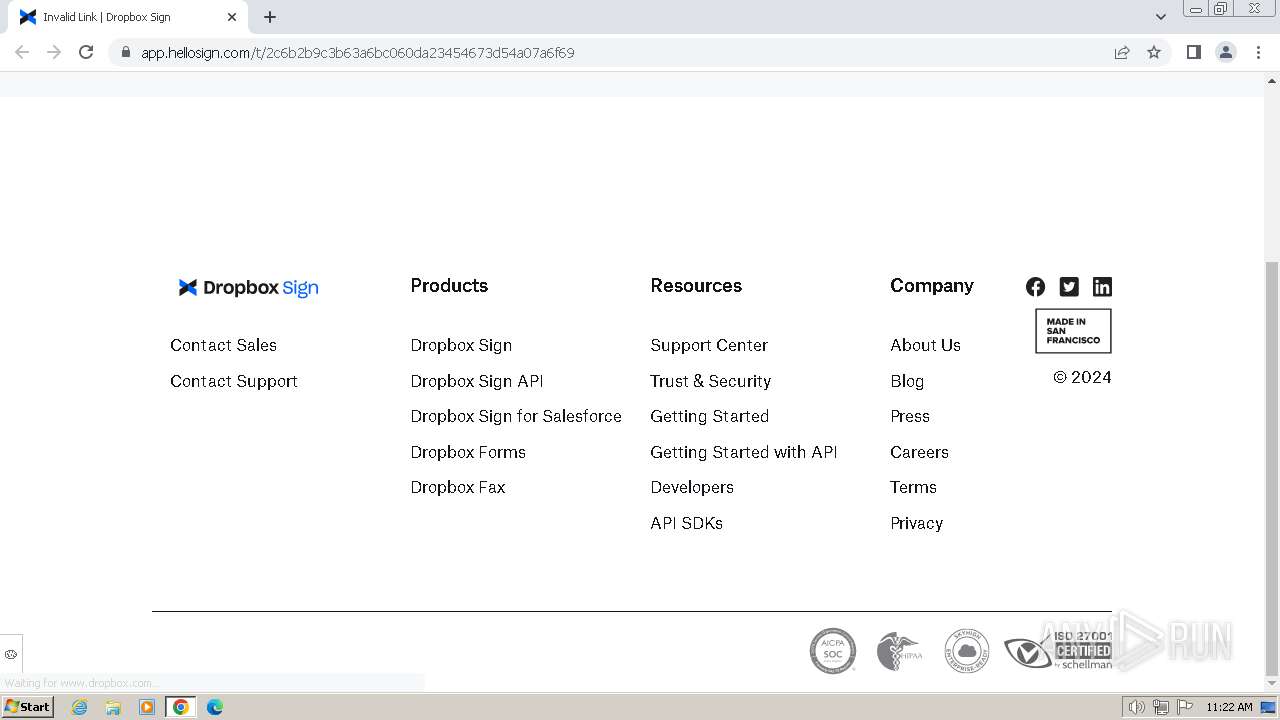Open the Contact Support link

point(234,381)
